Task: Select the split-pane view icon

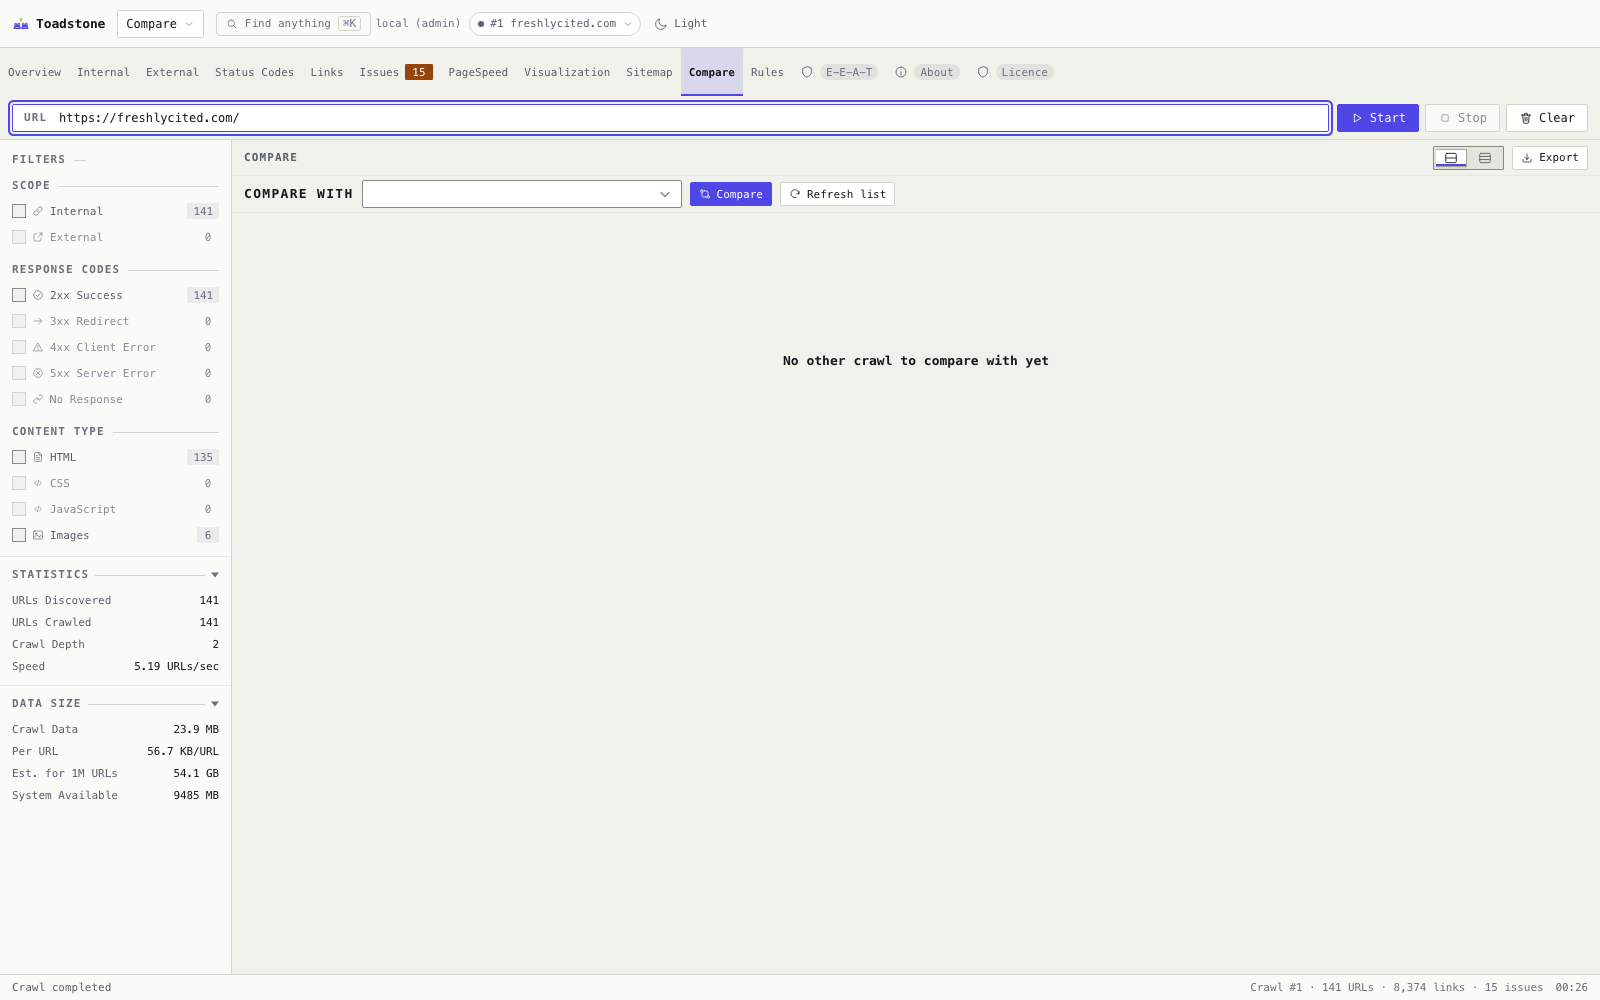Action: [x=1451, y=158]
